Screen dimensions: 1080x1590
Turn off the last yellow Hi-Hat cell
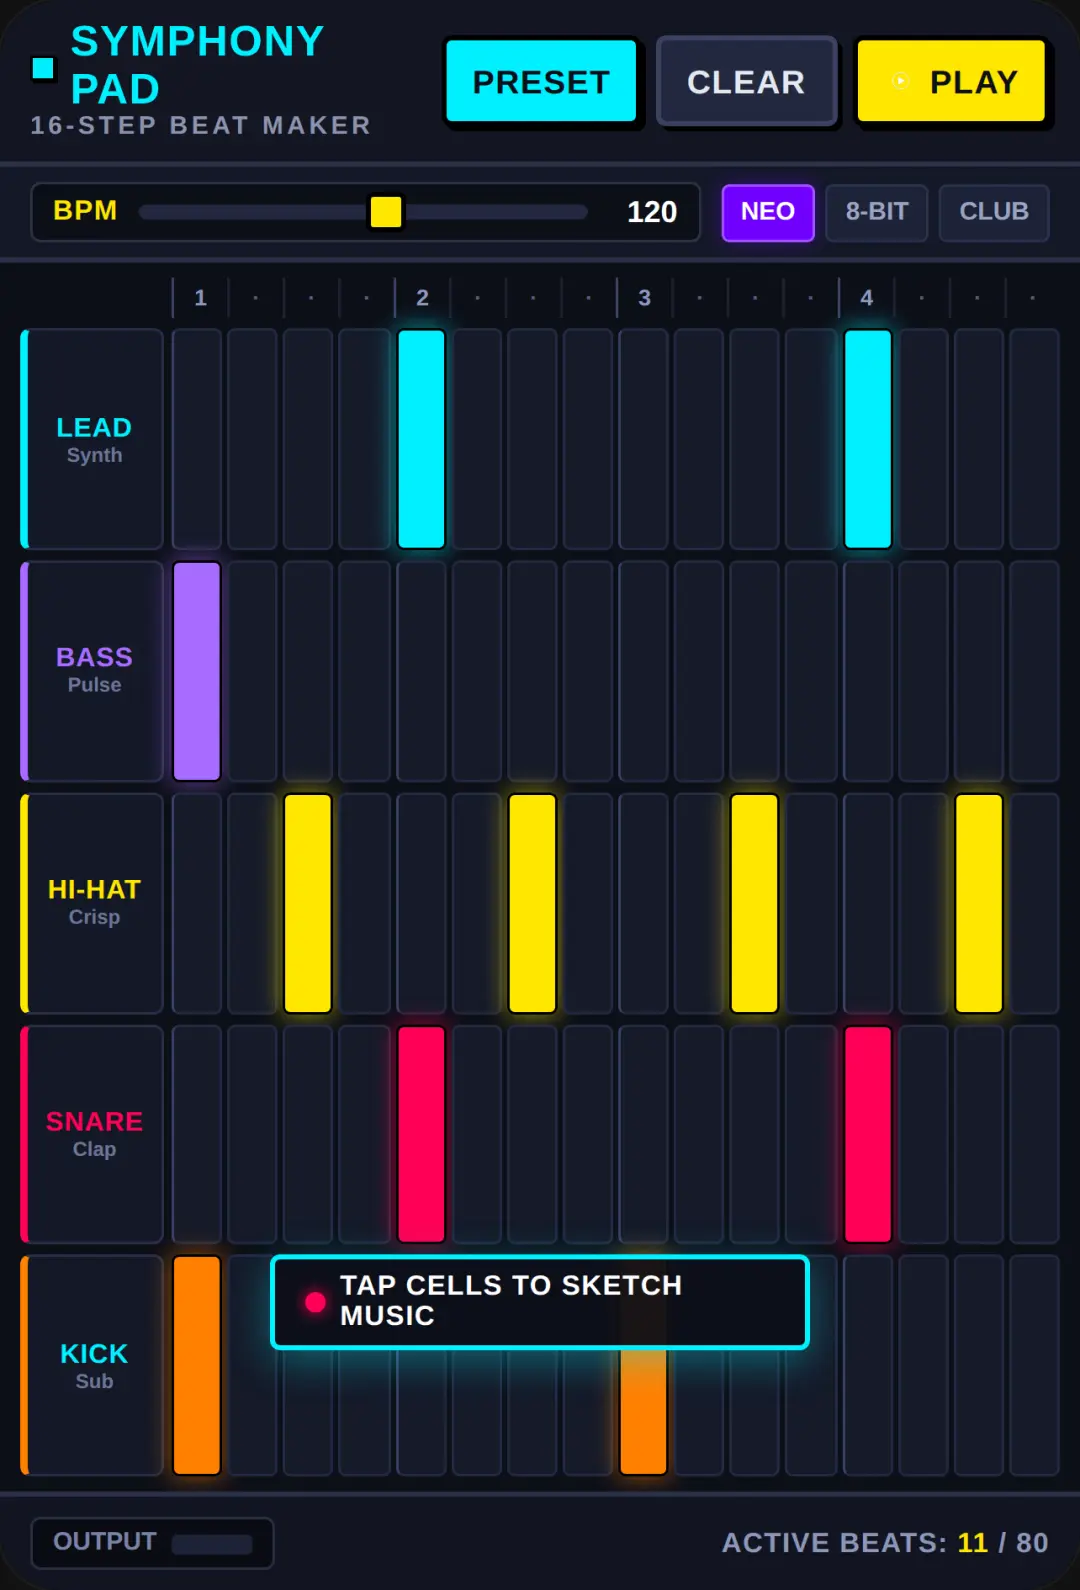pos(979,903)
